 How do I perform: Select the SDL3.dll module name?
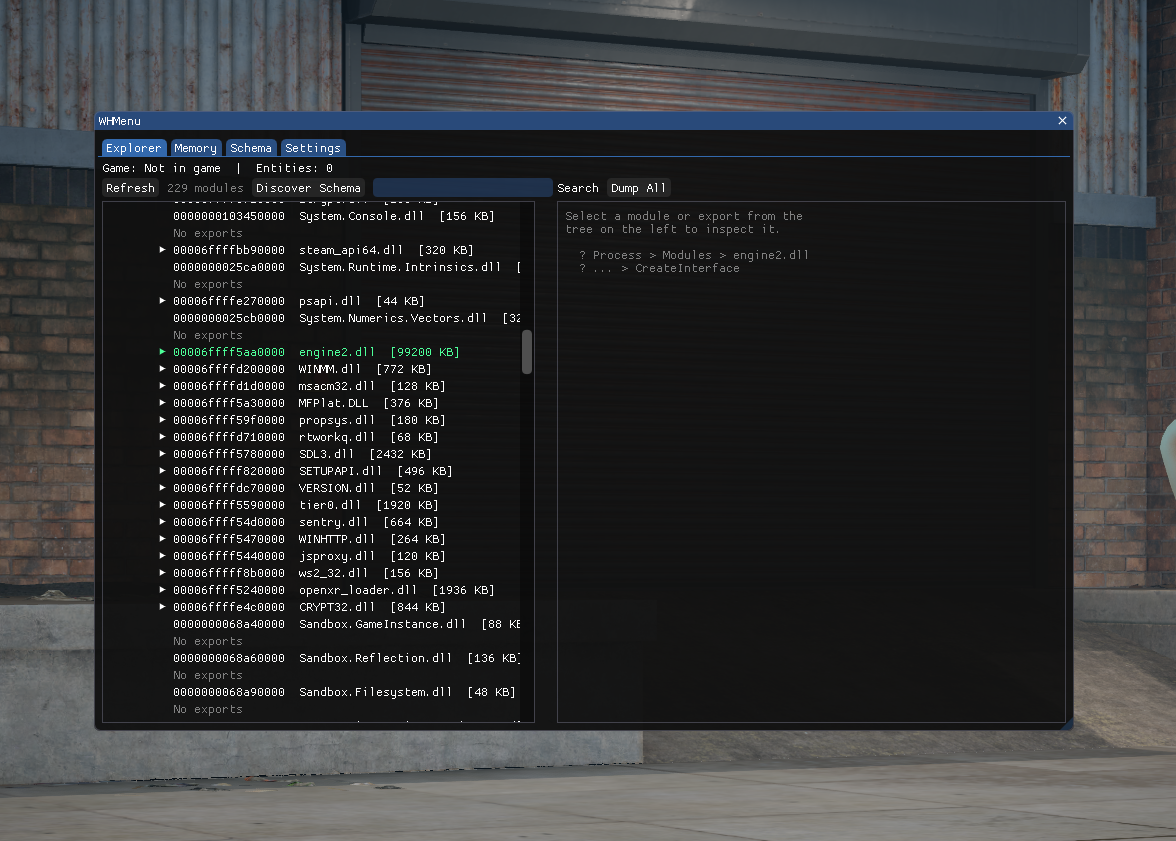(326, 454)
